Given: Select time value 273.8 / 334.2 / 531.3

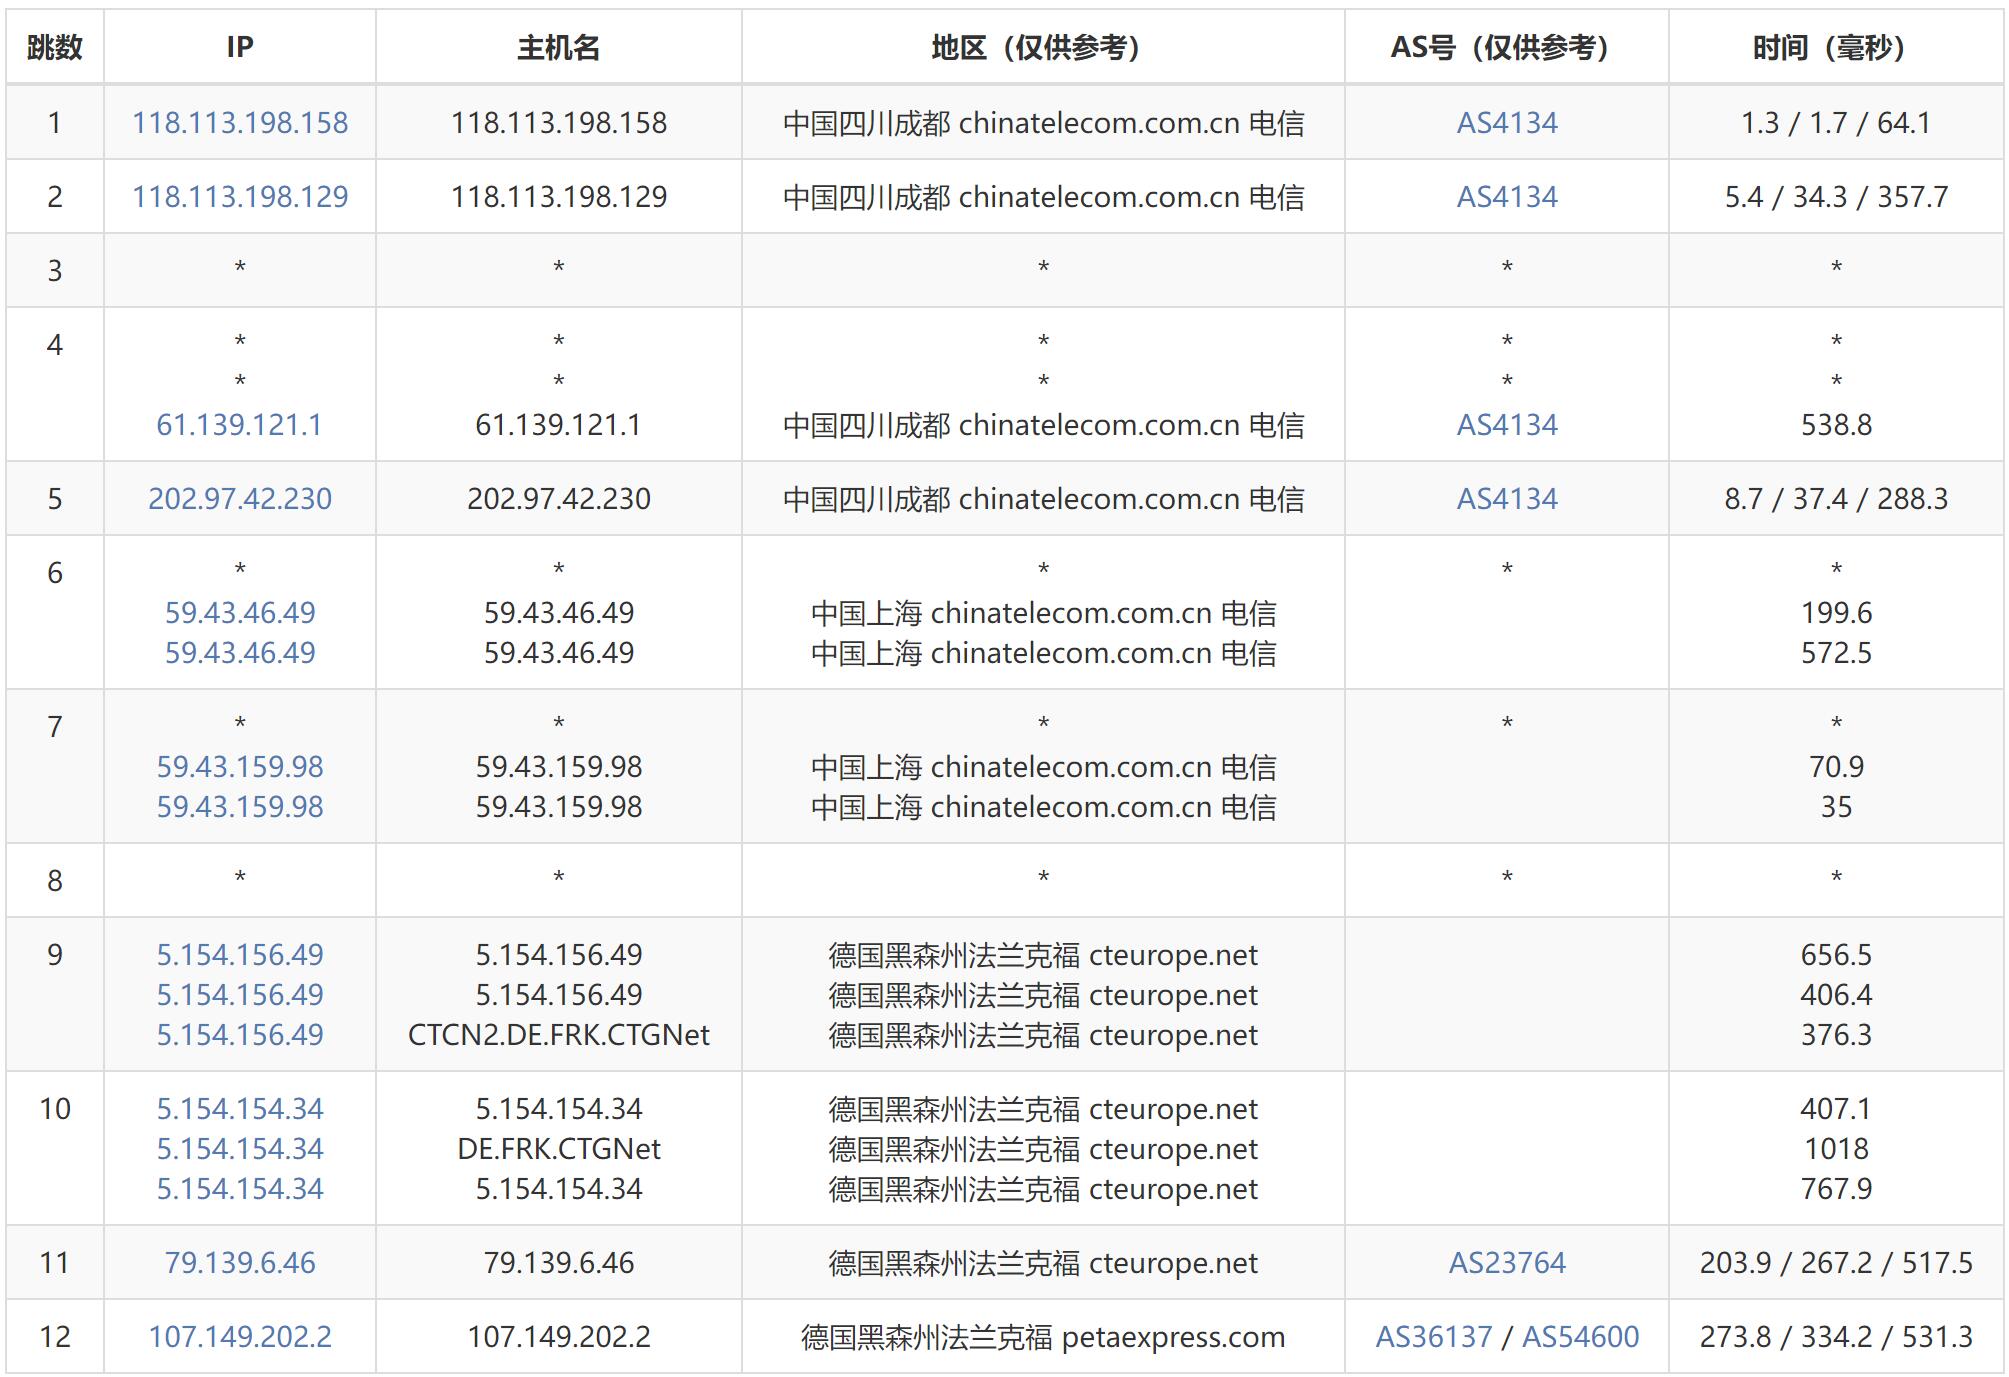Looking at the screenshot, I should [x=1836, y=1337].
